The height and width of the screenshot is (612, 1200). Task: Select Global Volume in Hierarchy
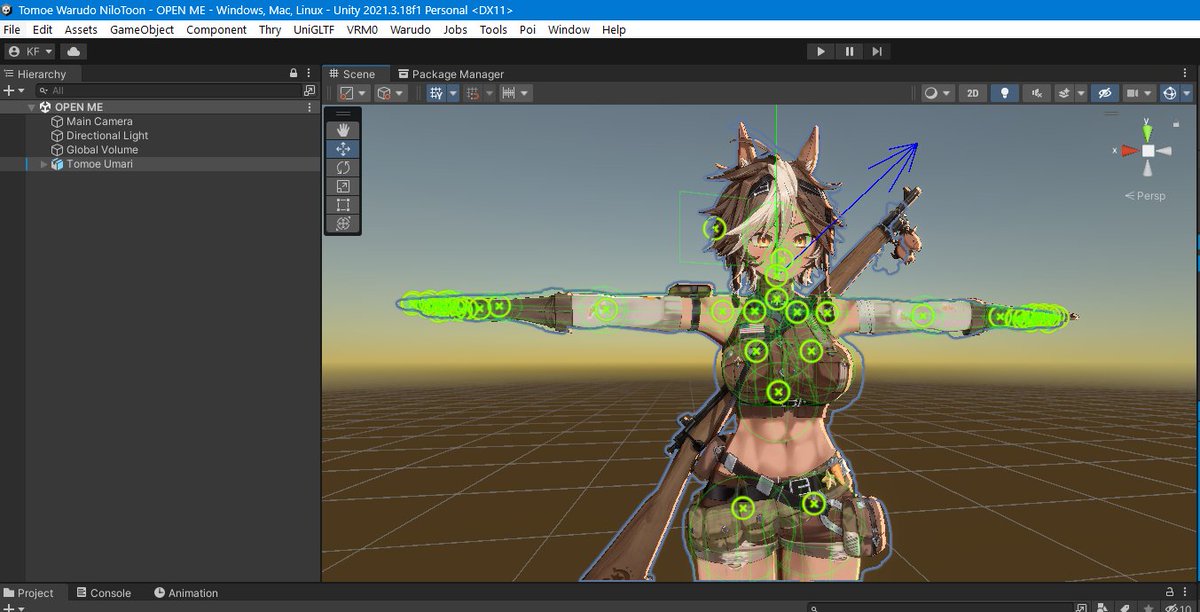pos(102,150)
